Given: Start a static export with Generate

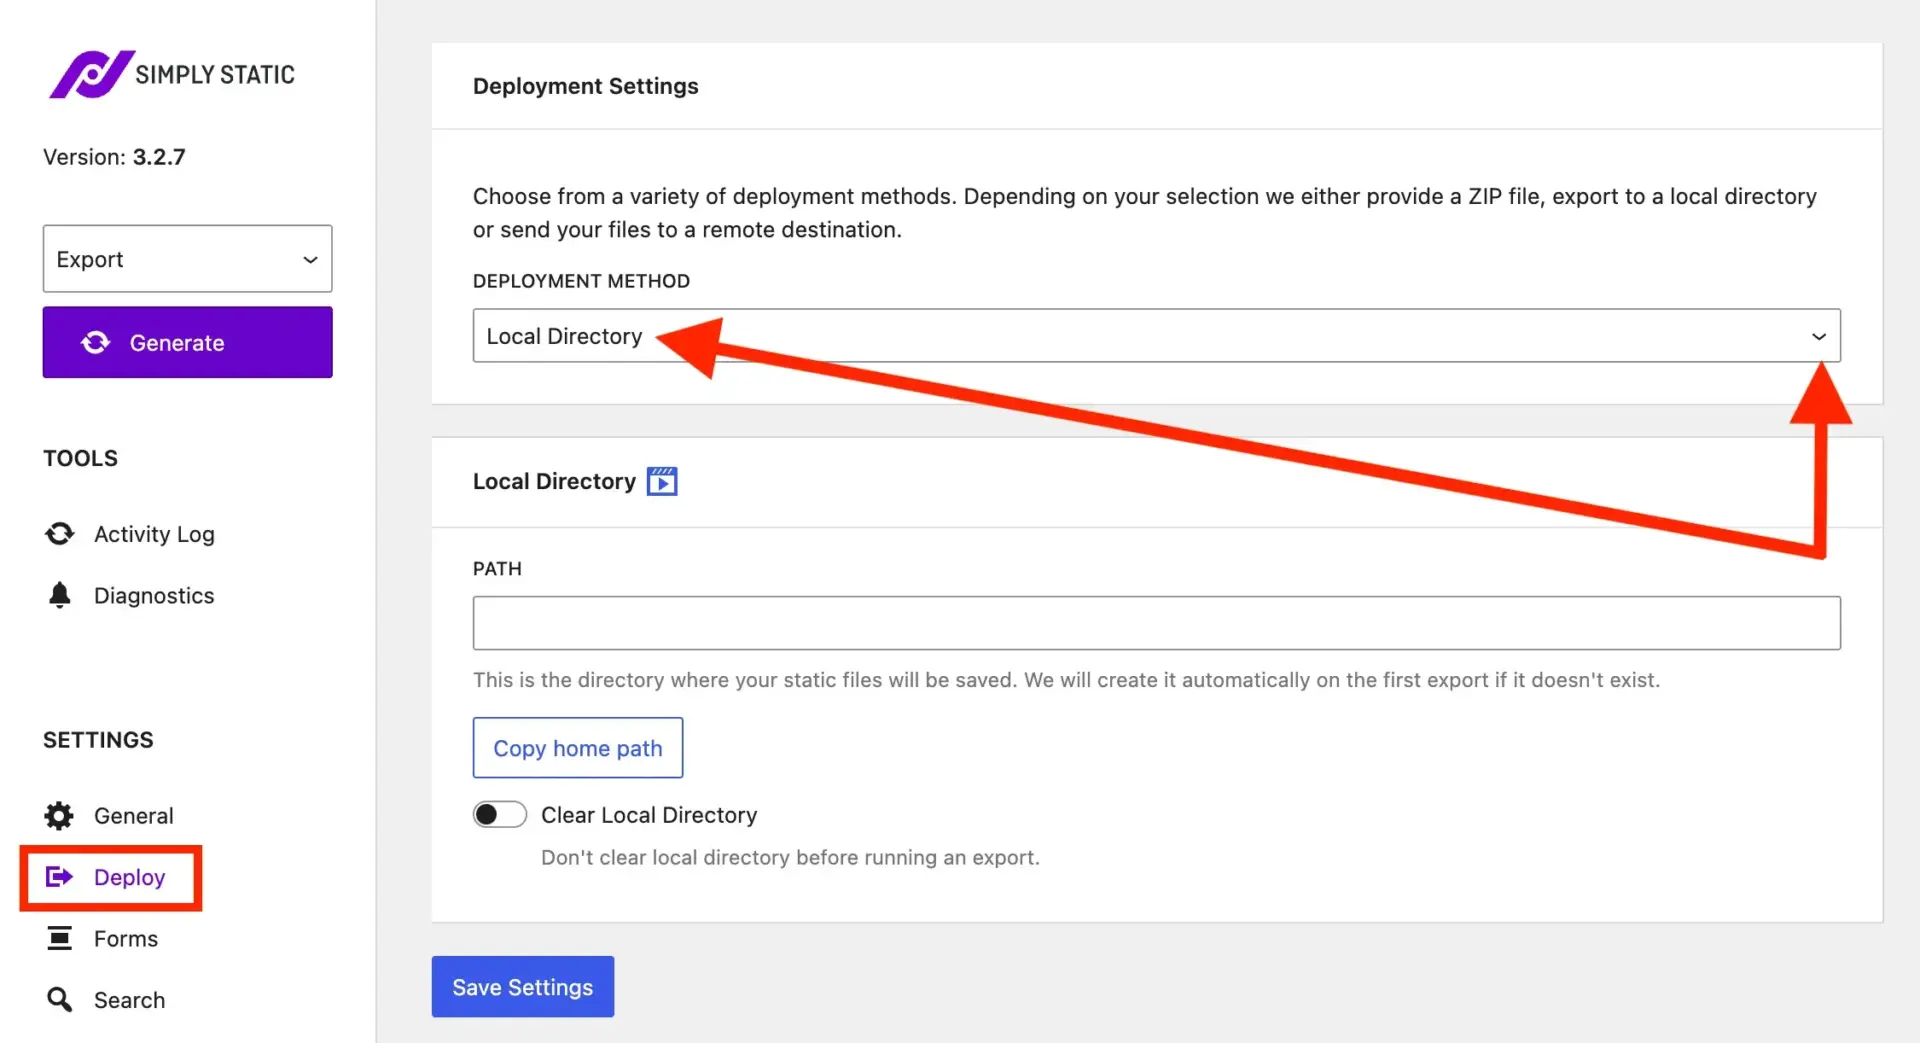Looking at the screenshot, I should coord(187,343).
